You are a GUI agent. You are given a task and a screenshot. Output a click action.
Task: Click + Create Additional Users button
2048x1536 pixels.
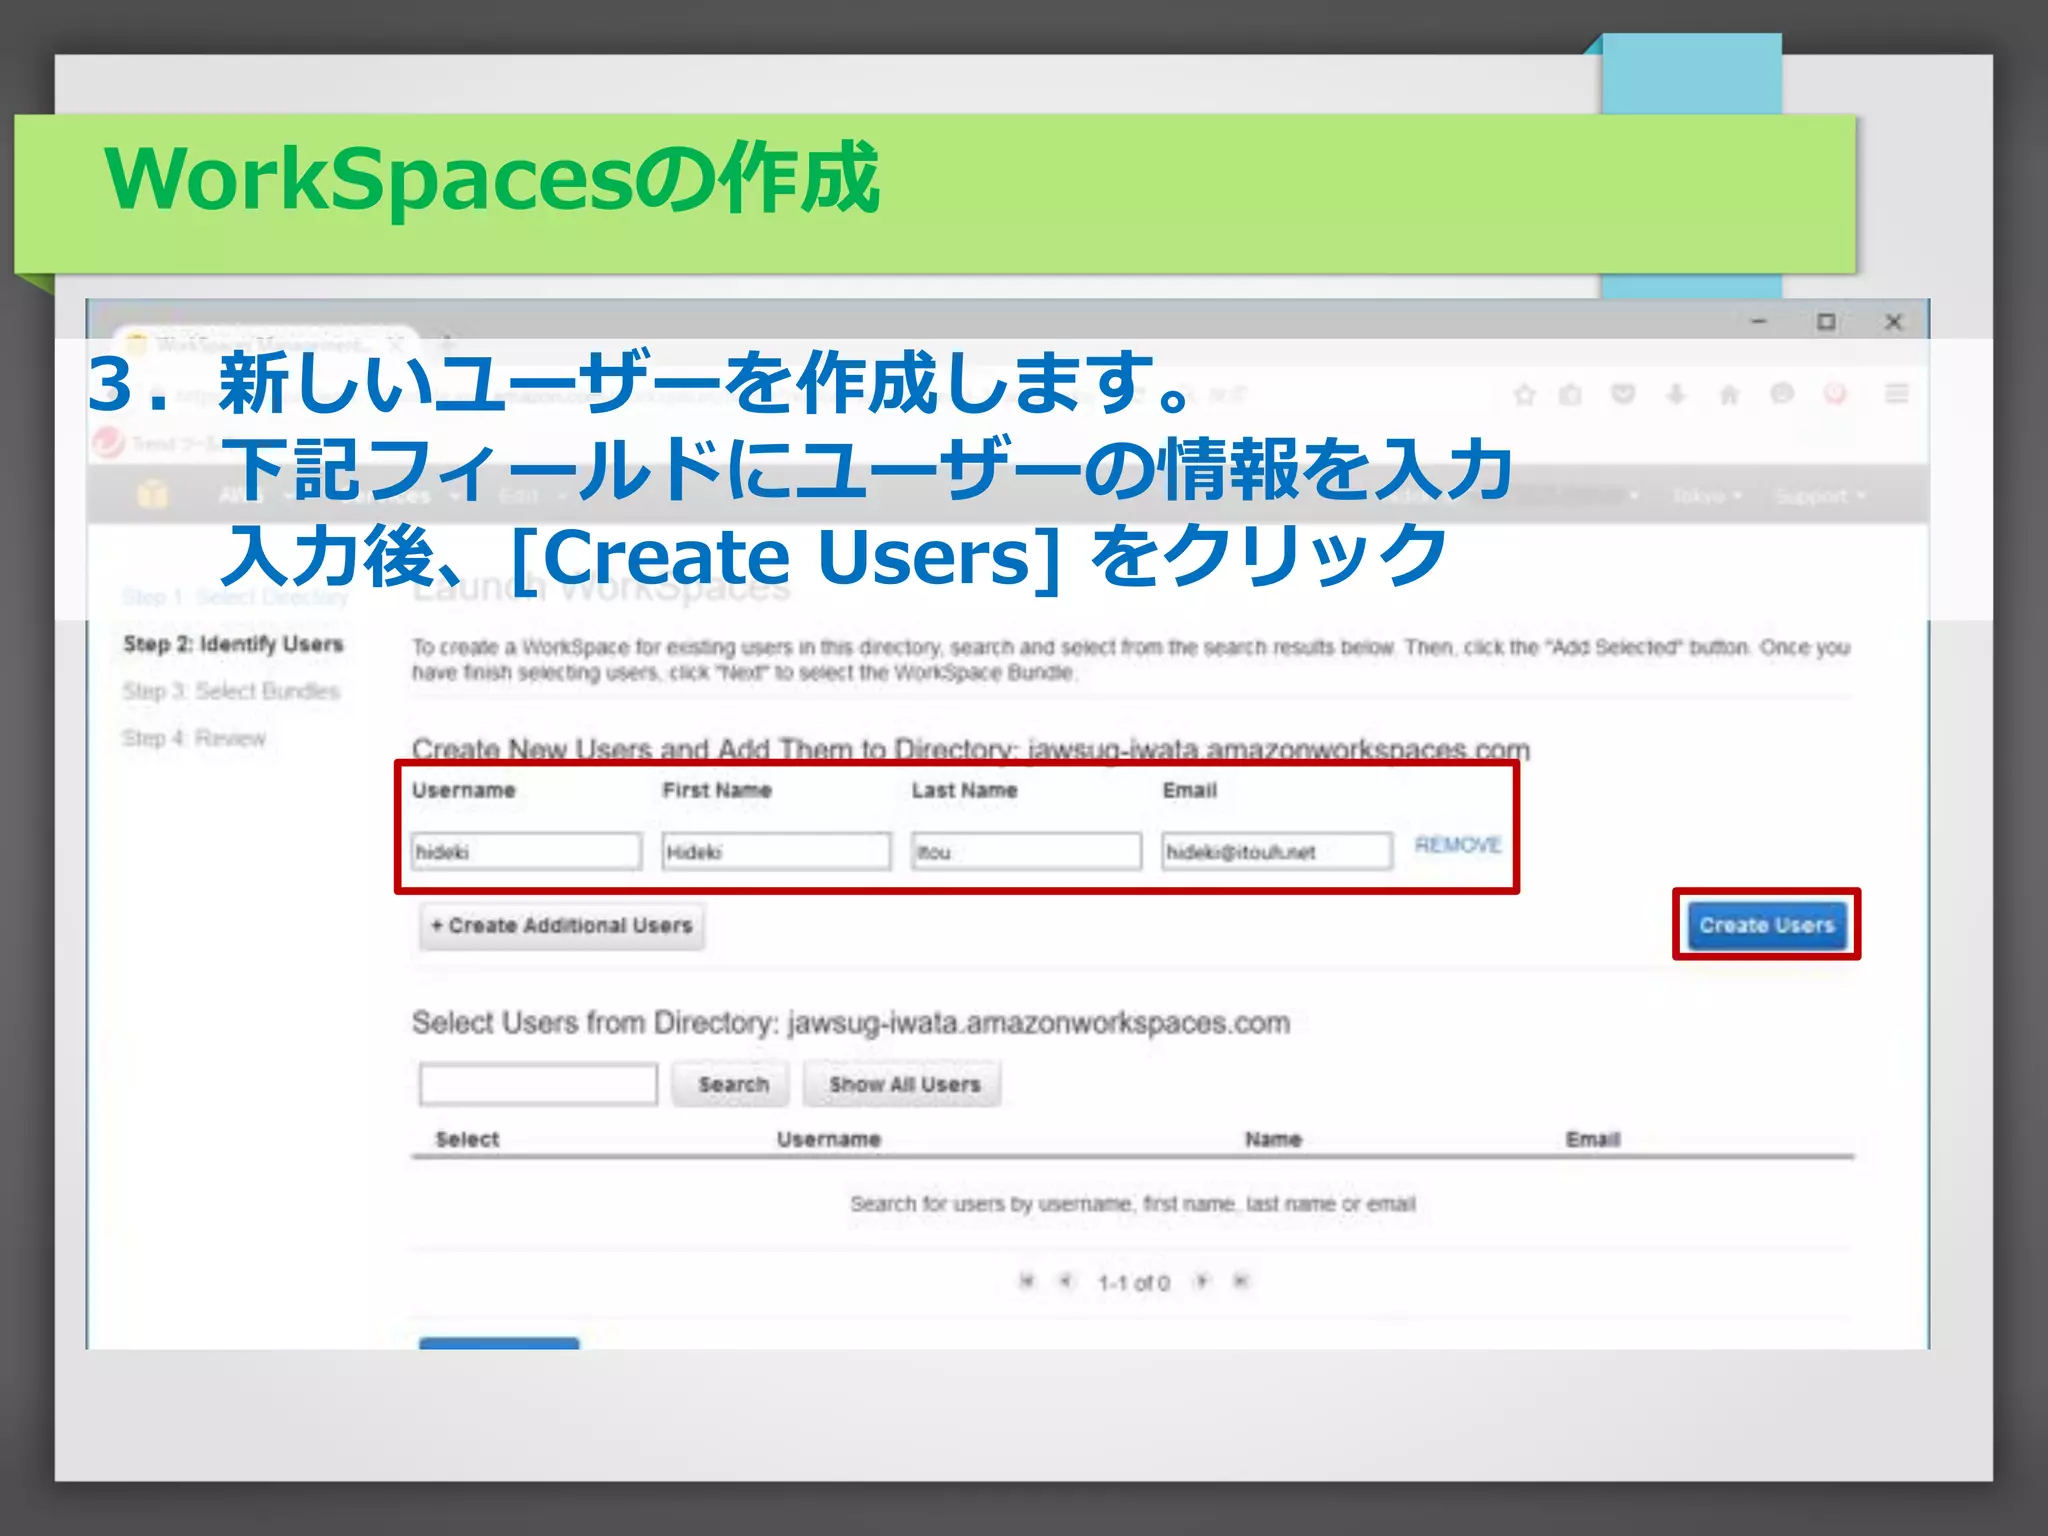point(562,926)
